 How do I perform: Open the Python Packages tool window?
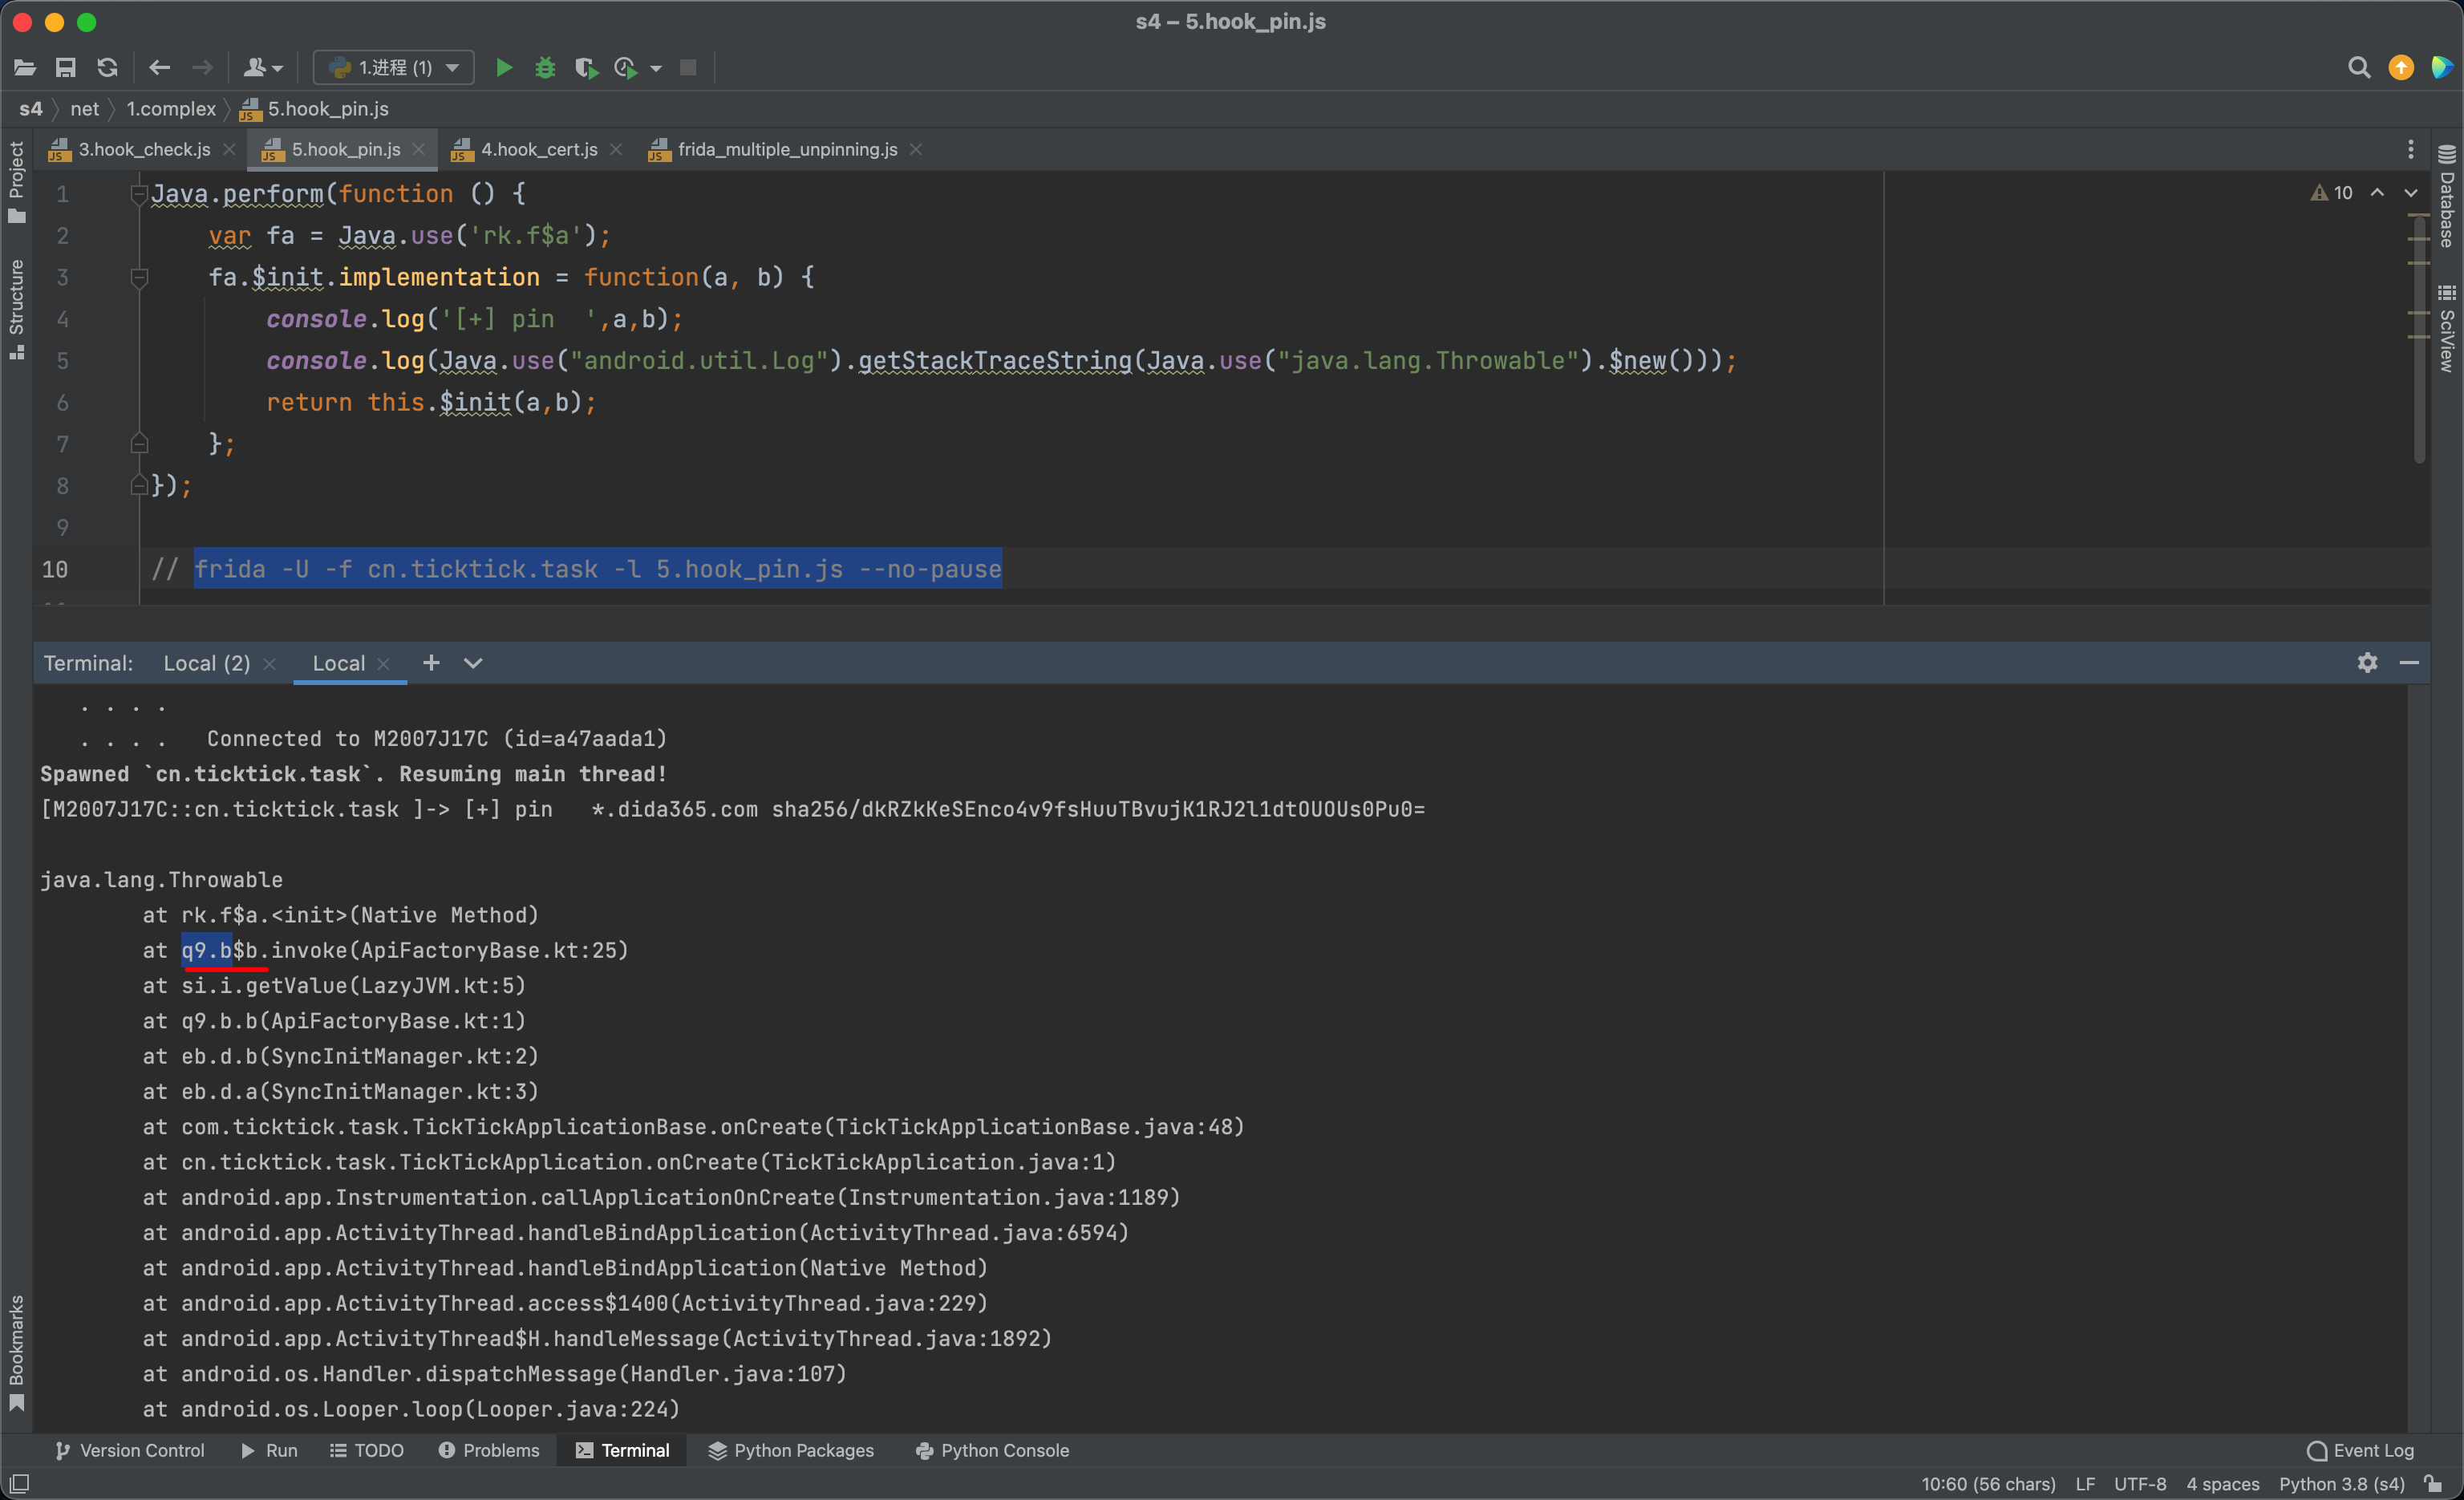[791, 1450]
